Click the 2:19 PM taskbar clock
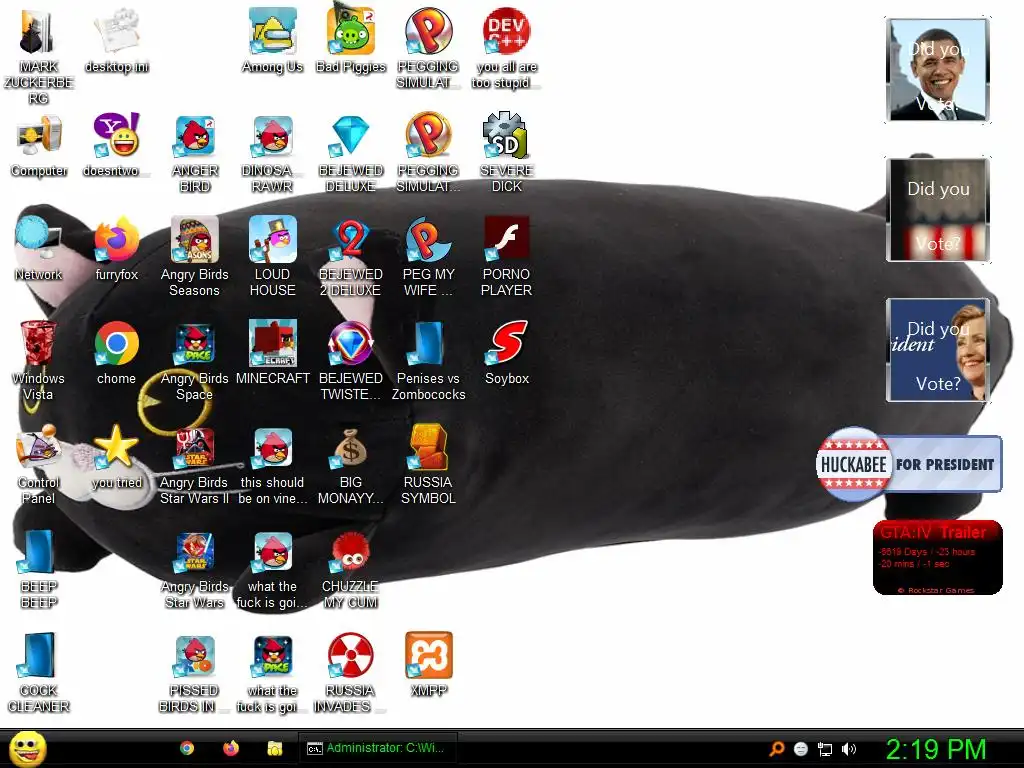Screen dimensions: 1024x768 pos(936,749)
